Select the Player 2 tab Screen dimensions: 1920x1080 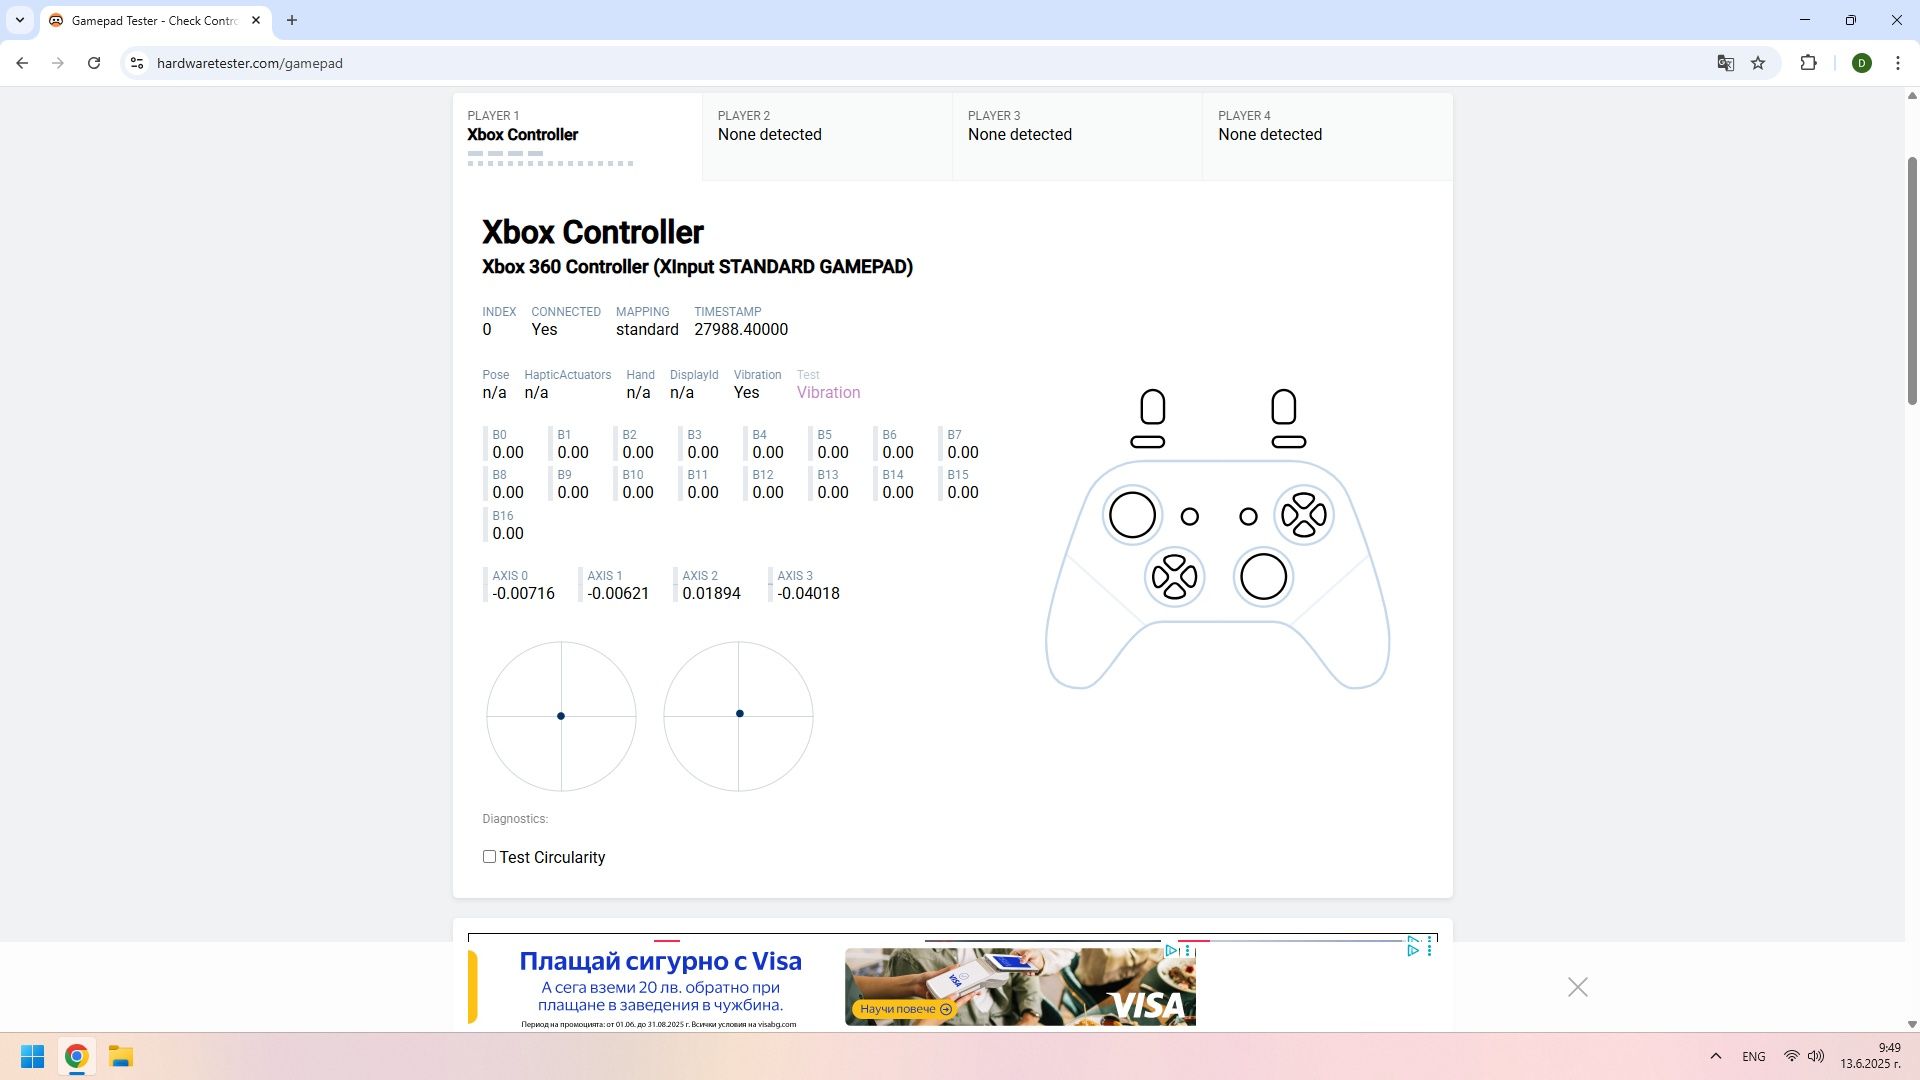click(x=827, y=137)
